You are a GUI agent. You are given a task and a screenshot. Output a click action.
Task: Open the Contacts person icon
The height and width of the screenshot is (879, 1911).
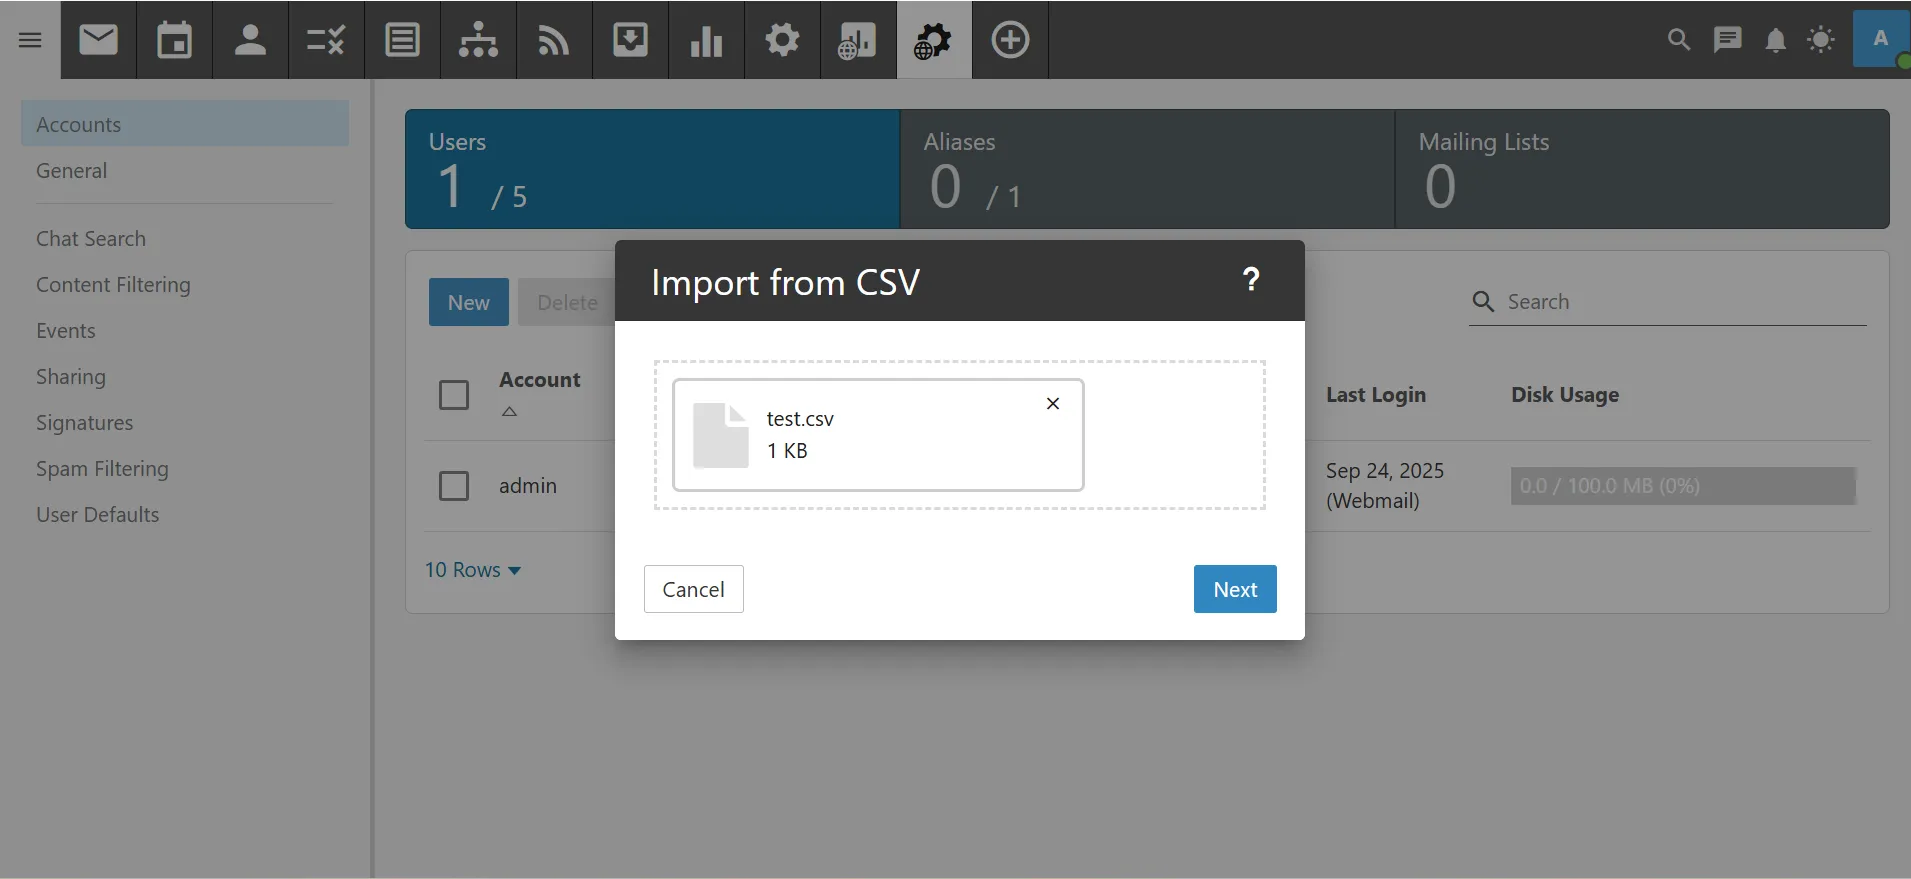click(x=250, y=40)
